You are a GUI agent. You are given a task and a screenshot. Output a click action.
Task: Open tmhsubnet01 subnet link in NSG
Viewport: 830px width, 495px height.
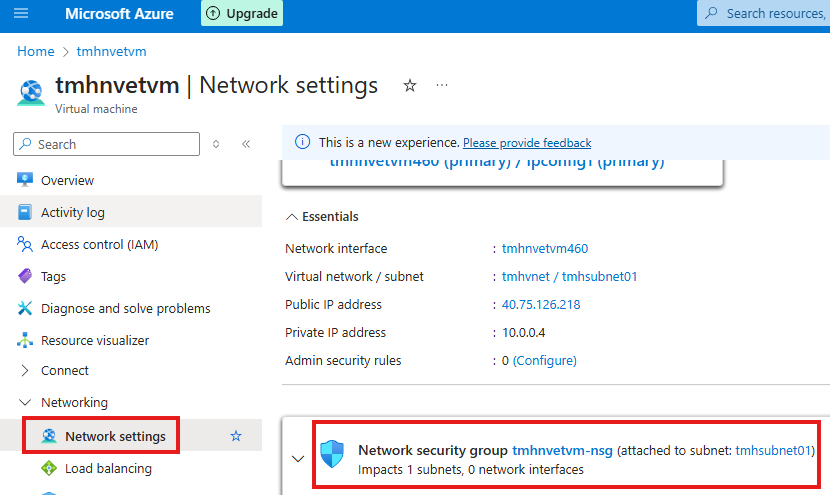click(773, 451)
